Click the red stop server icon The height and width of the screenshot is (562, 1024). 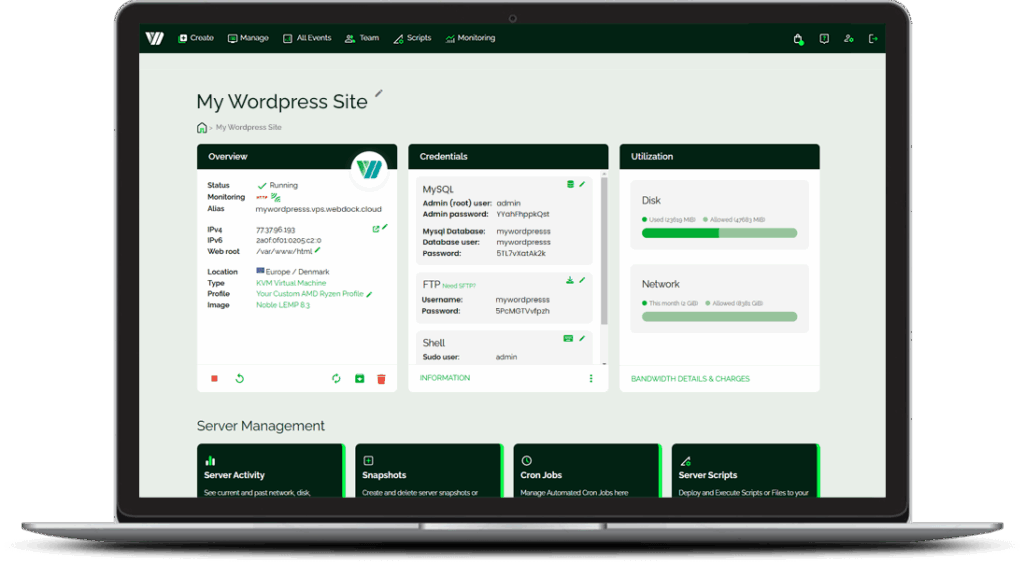[x=214, y=379]
